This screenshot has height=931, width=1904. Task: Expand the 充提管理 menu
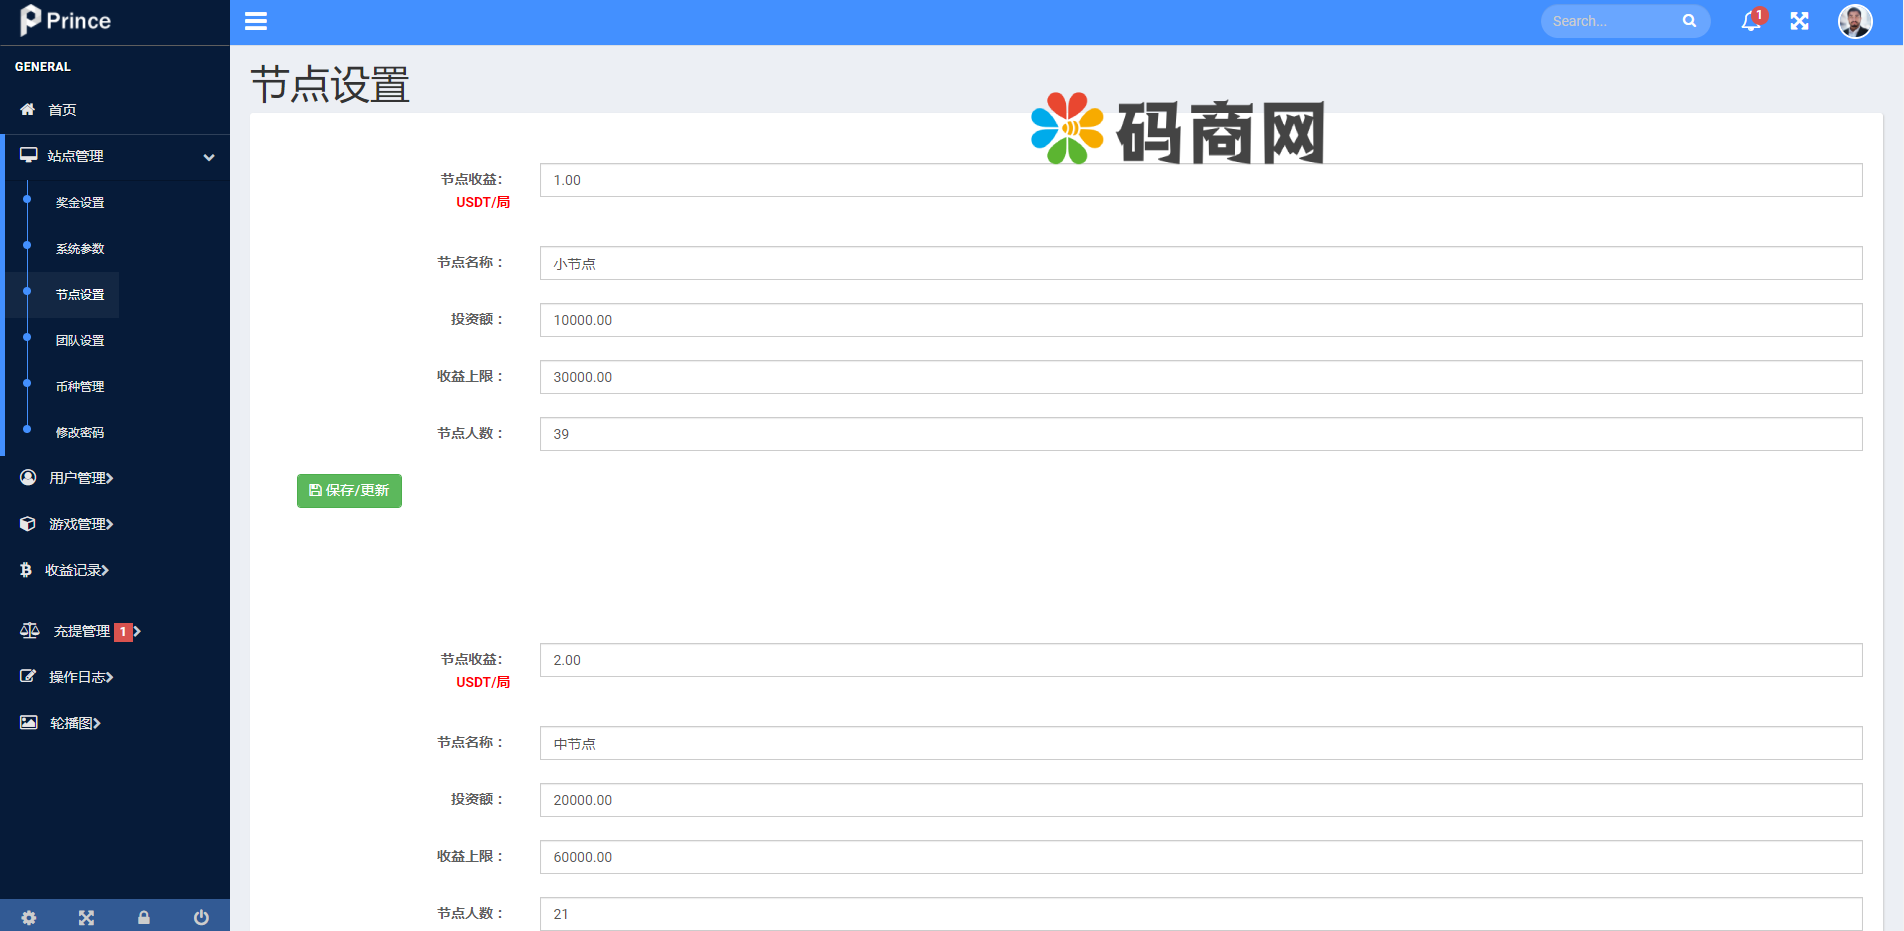[82, 631]
